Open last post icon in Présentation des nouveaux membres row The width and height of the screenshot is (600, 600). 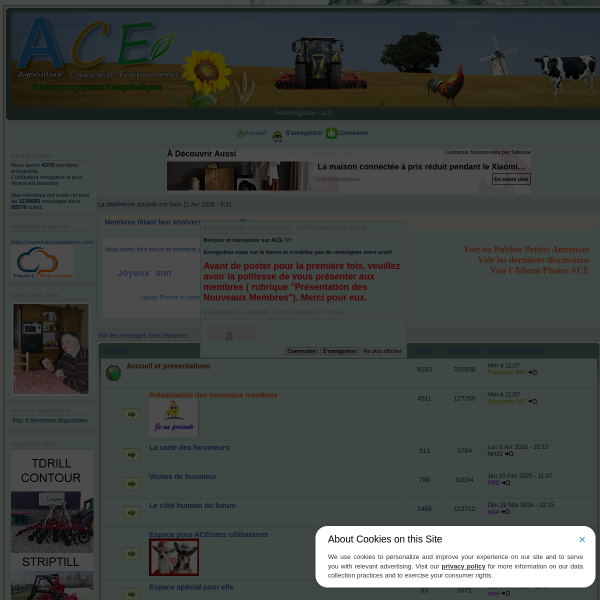click(x=533, y=402)
